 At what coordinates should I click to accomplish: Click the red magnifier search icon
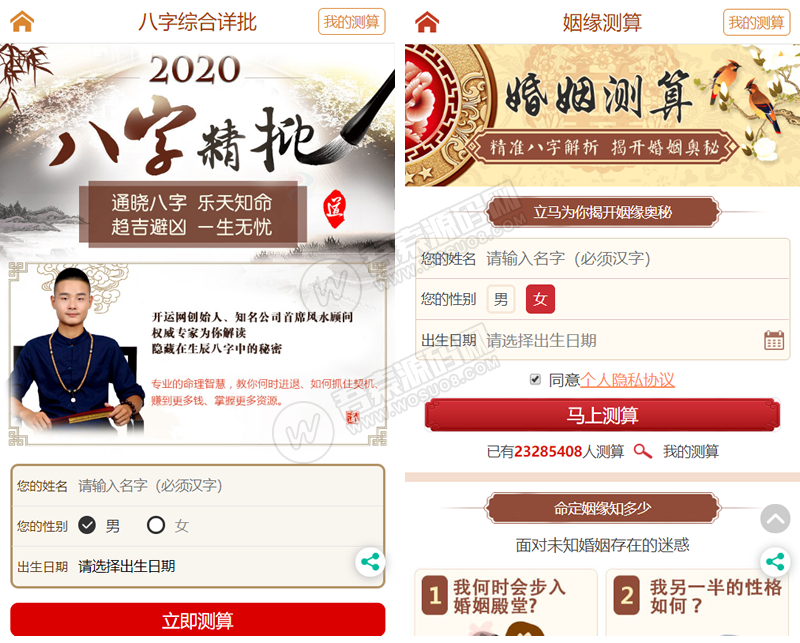pos(642,451)
